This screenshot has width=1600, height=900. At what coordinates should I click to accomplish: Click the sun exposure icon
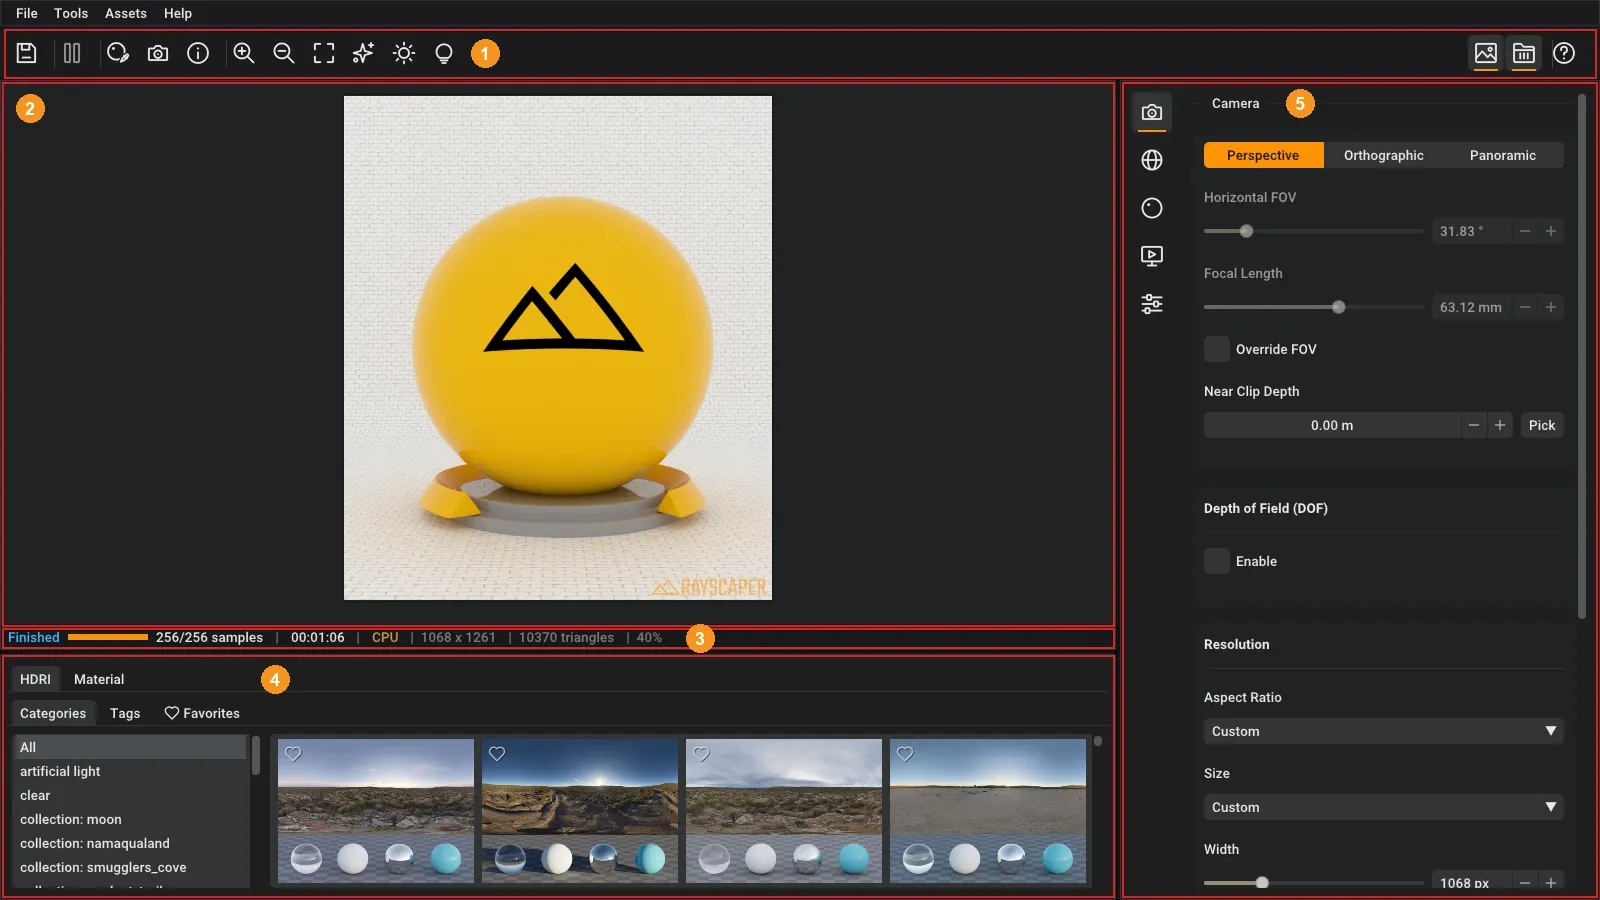pyautogui.click(x=404, y=53)
